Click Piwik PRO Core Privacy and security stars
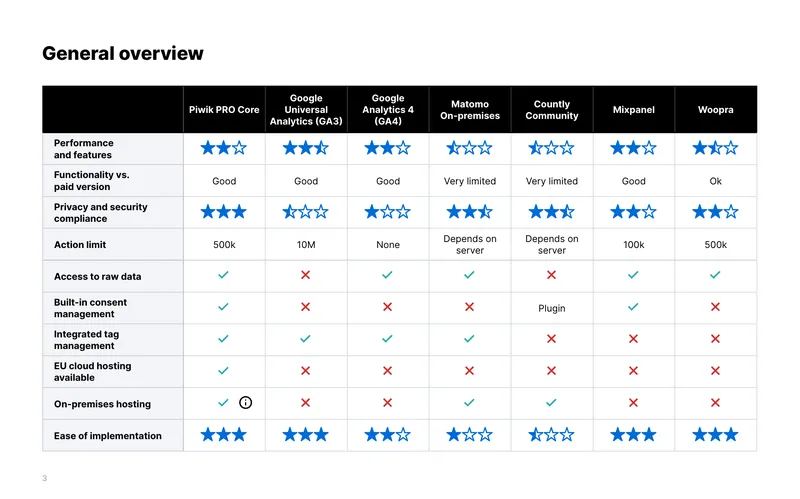800x499 pixels. (x=223, y=212)
